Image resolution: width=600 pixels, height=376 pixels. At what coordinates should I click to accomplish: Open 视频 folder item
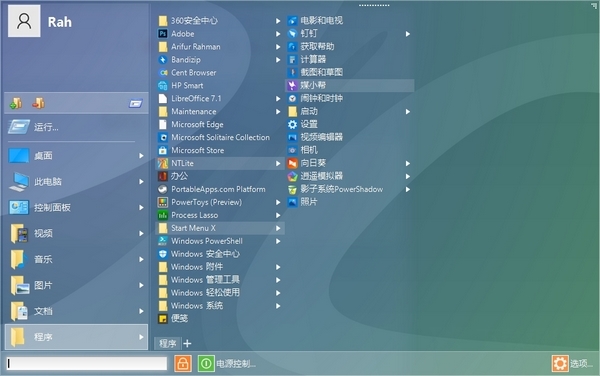76,234
